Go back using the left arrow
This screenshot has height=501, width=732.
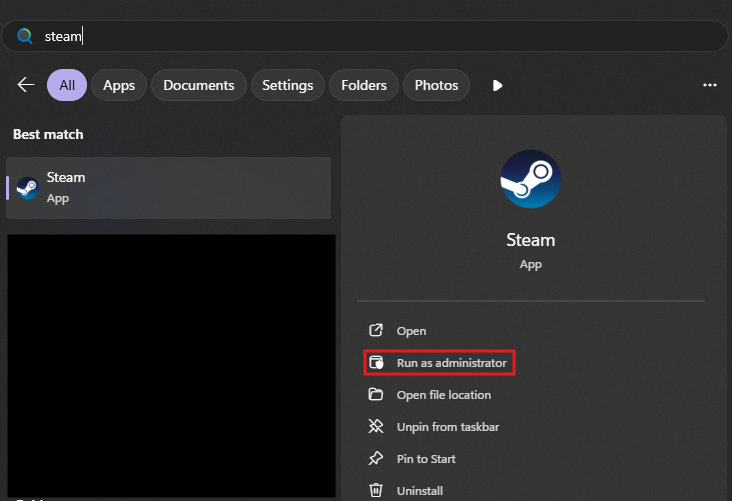pyautogui.click(x=26, y=85)
